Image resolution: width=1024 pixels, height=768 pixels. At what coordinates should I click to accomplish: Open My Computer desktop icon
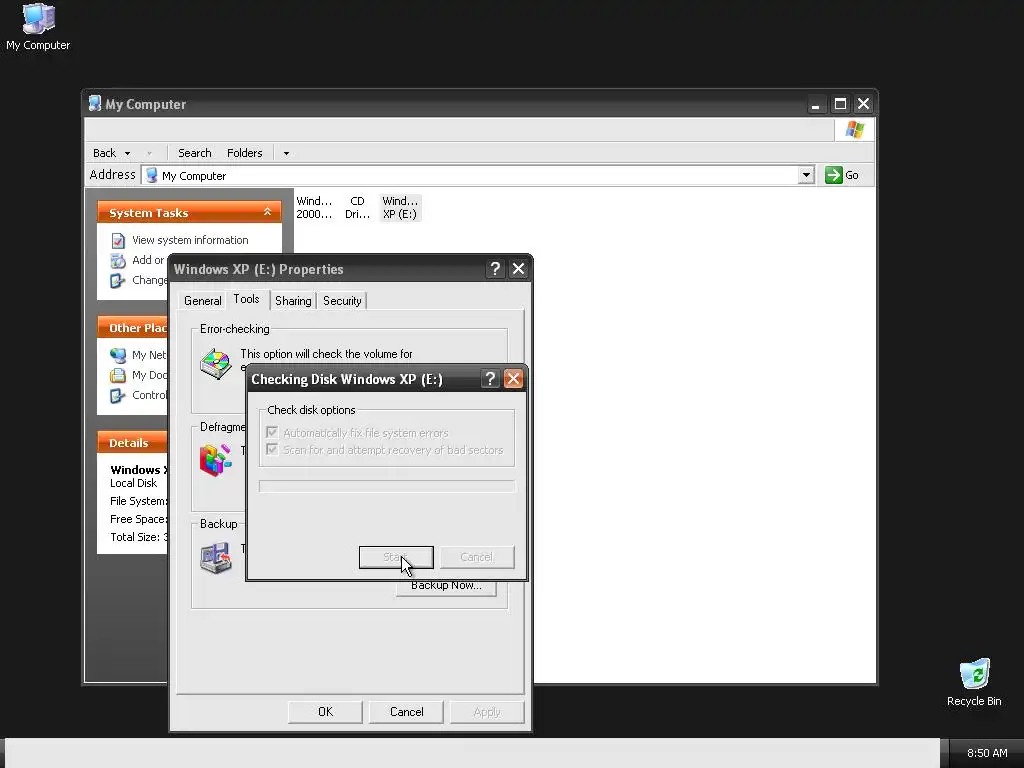click(x=38, y=27)
